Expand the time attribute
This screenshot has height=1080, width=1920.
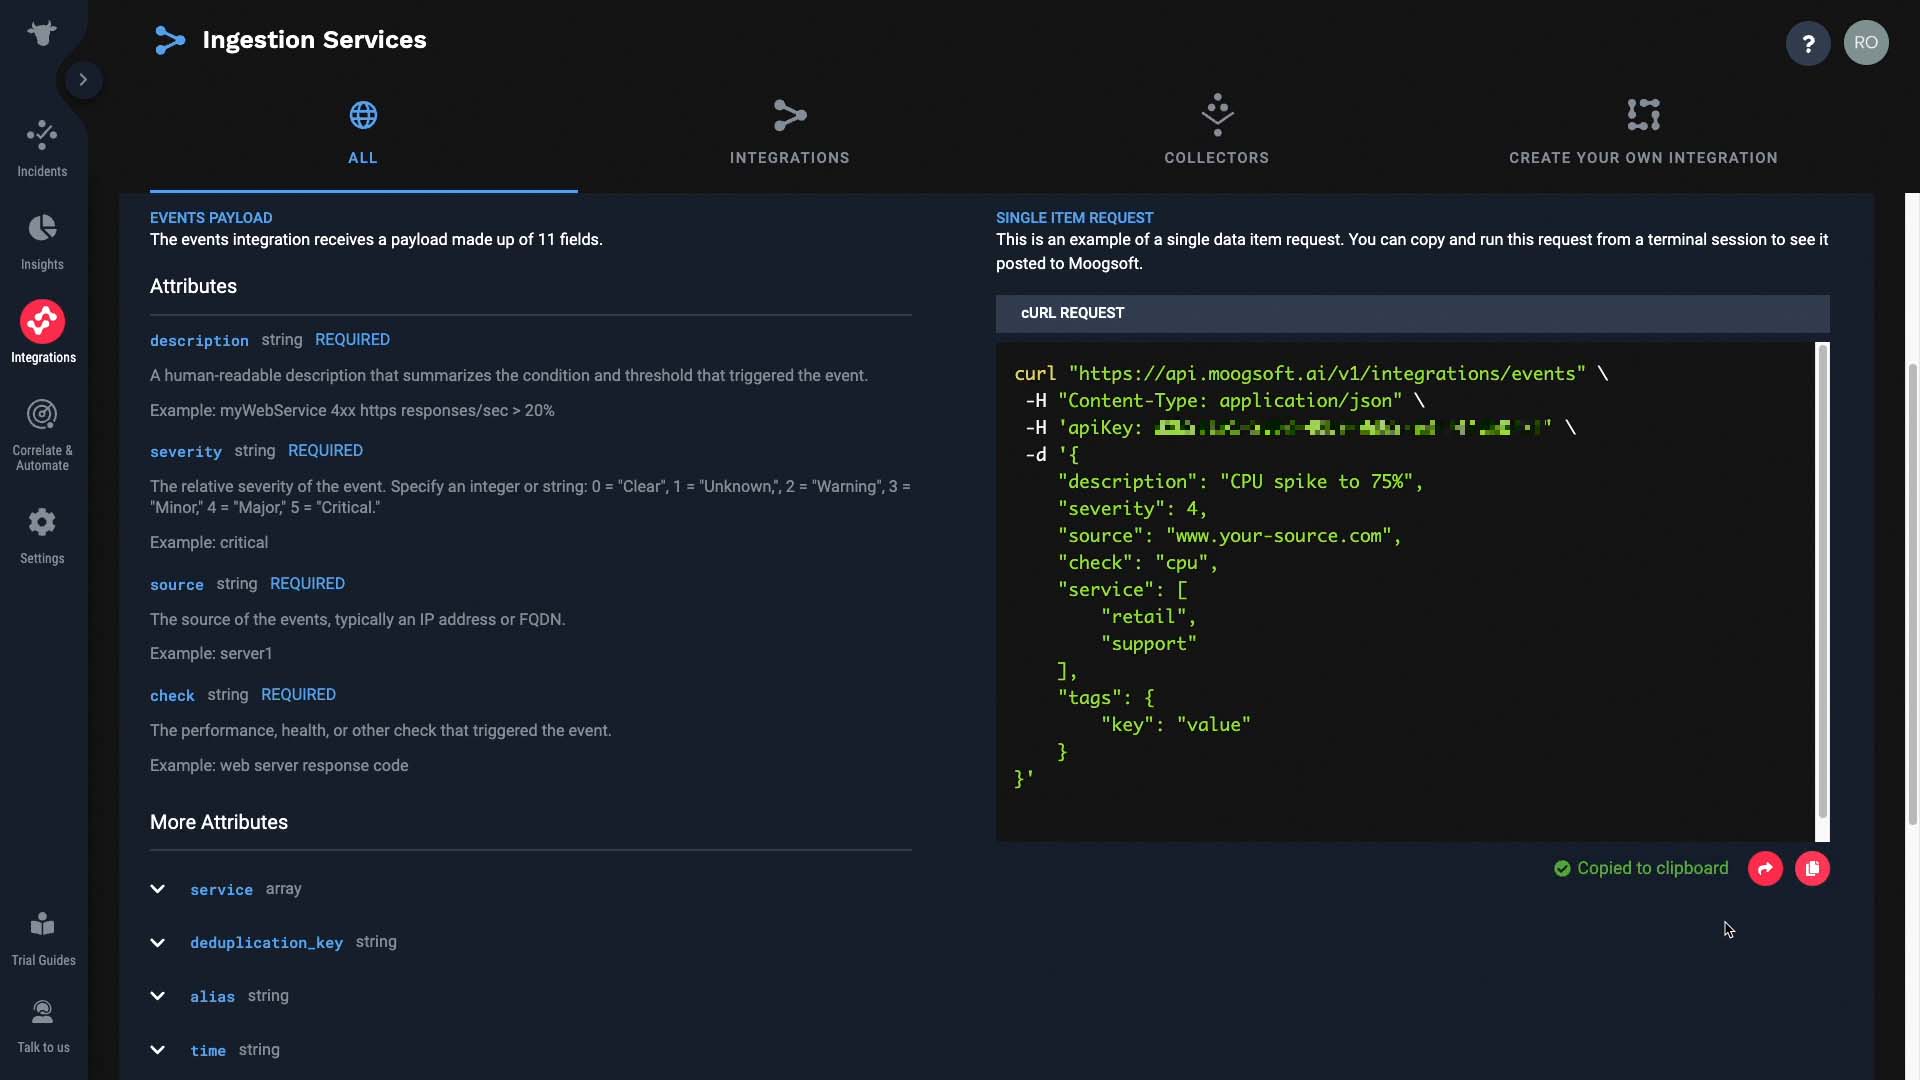coord(157,1050)
